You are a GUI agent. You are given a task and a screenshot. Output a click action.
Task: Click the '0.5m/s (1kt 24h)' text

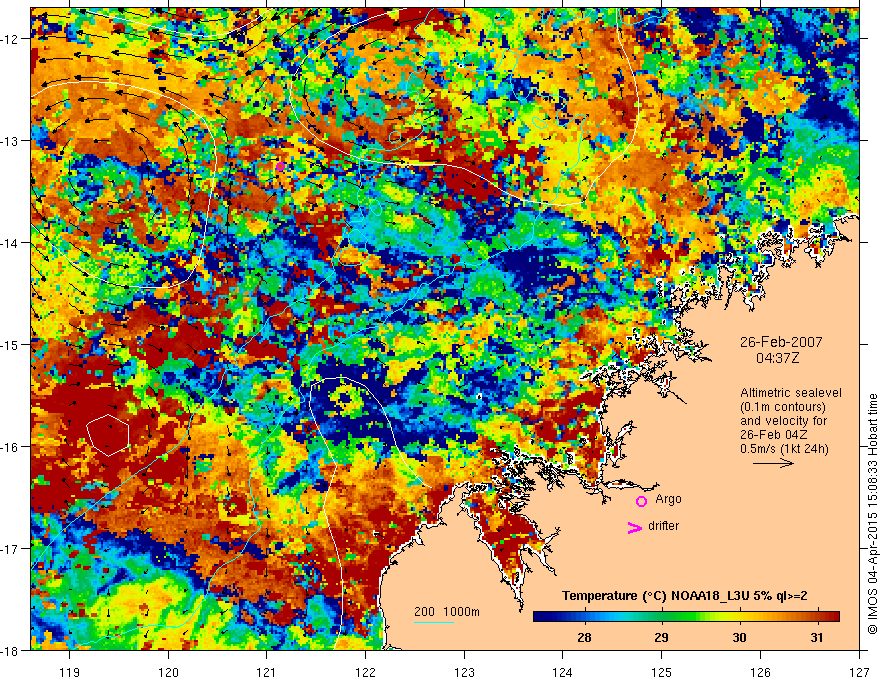click(784, 449)
